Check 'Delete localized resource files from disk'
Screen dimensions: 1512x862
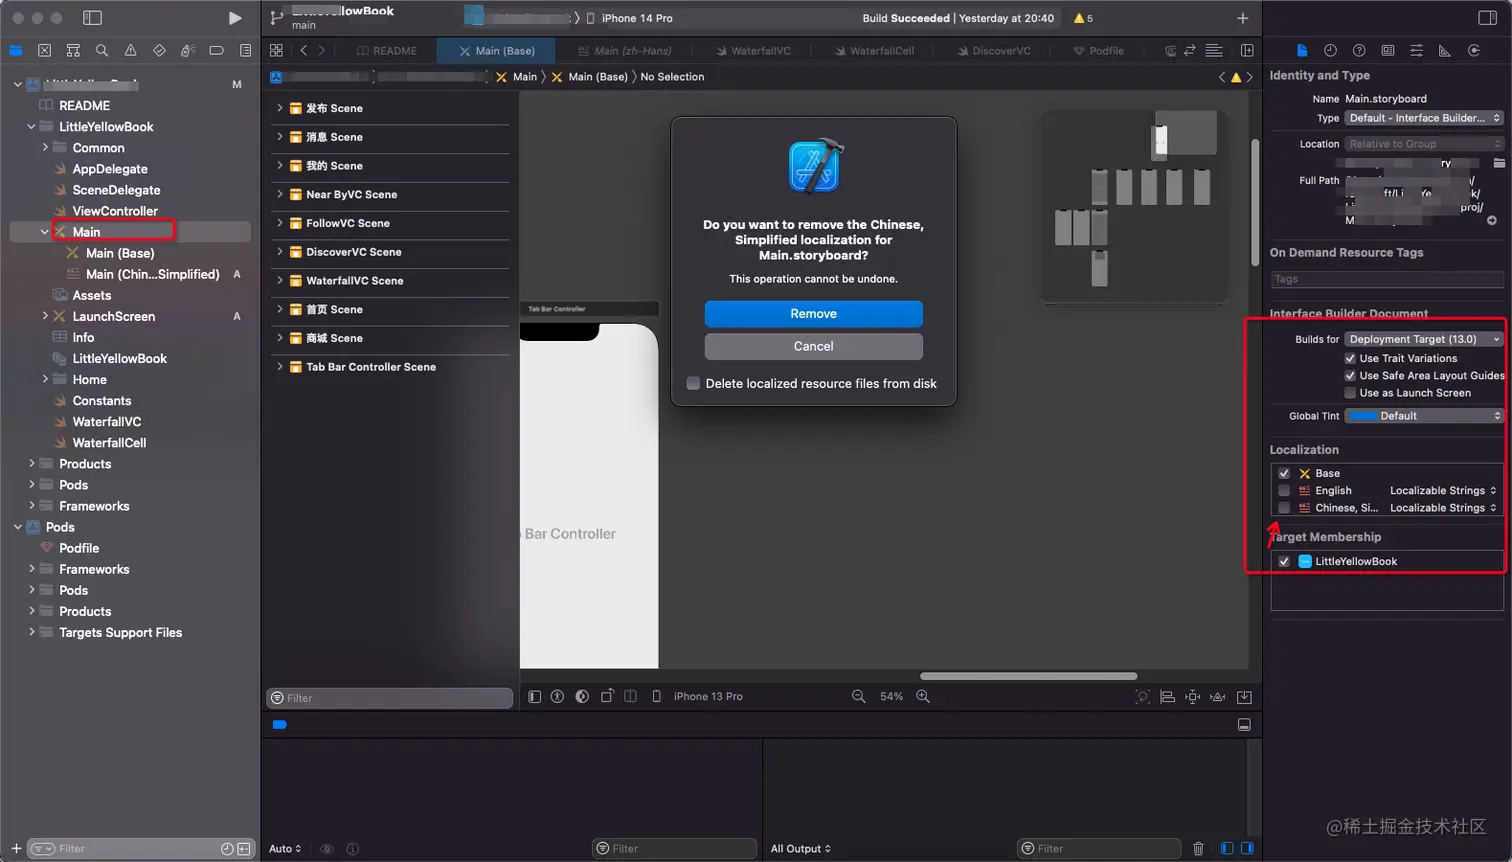click(x=693, y=383)
